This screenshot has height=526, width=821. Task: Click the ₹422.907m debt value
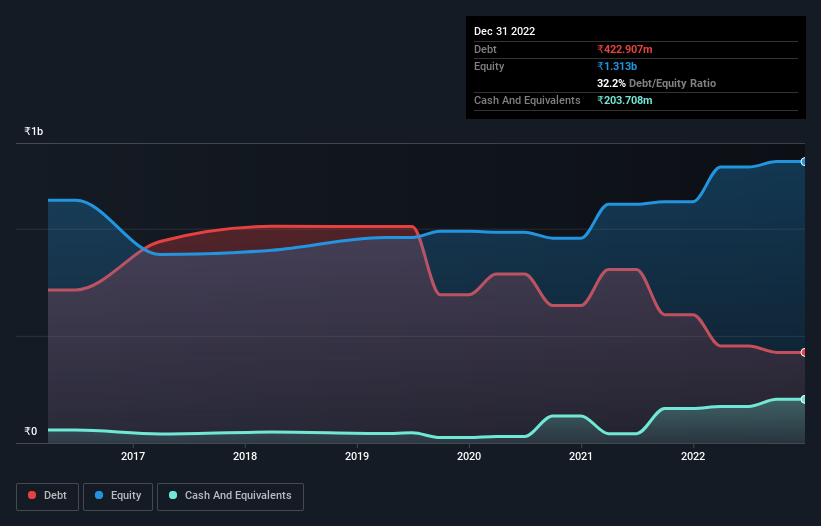click(x=625, y=49)
